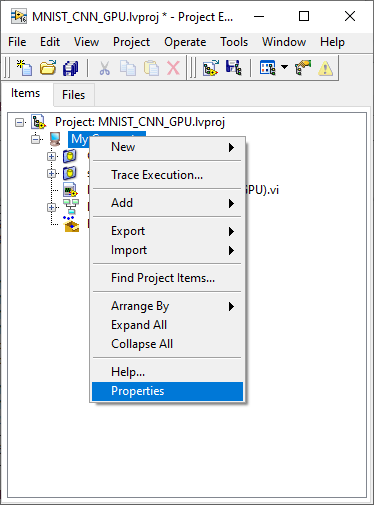Click the Copy toolbar icon
This screenshot has width=374, height=505.
[x=128, y=68]
